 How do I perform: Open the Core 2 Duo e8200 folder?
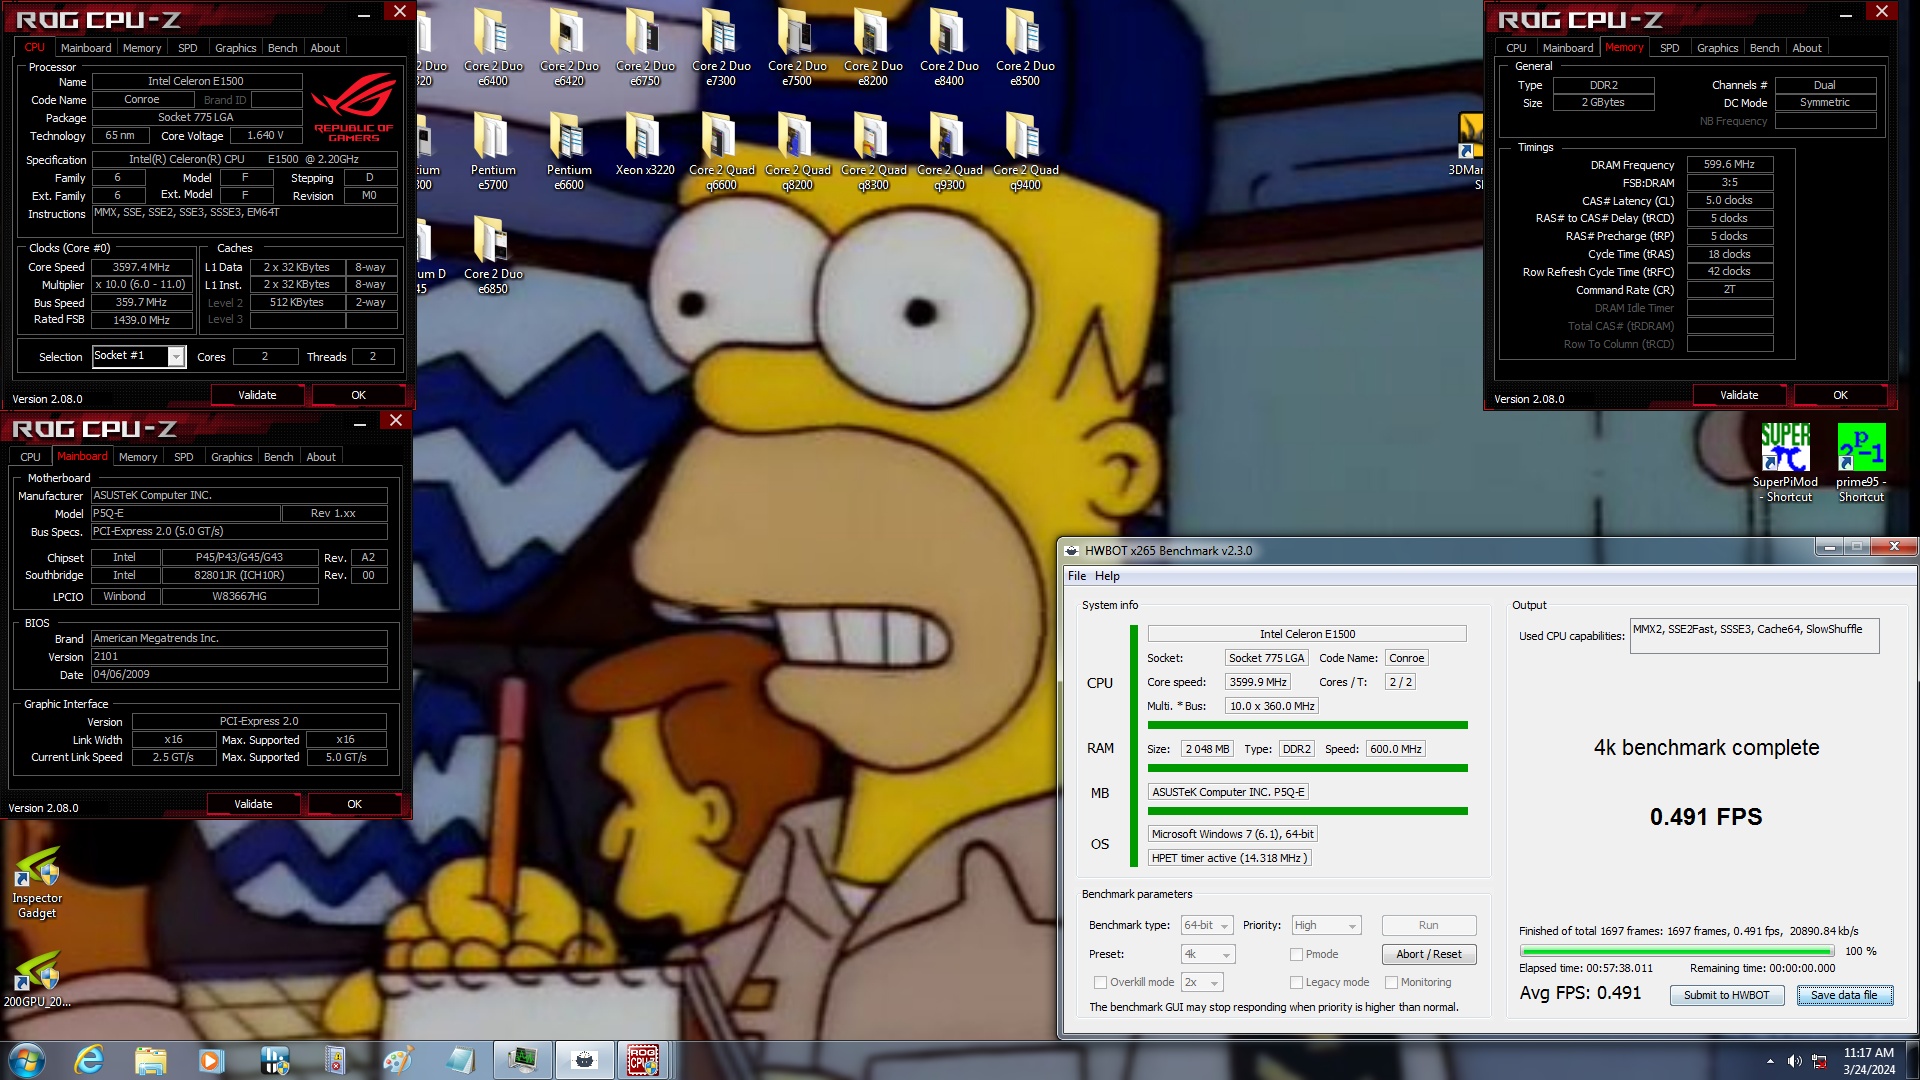click(873, 47)
